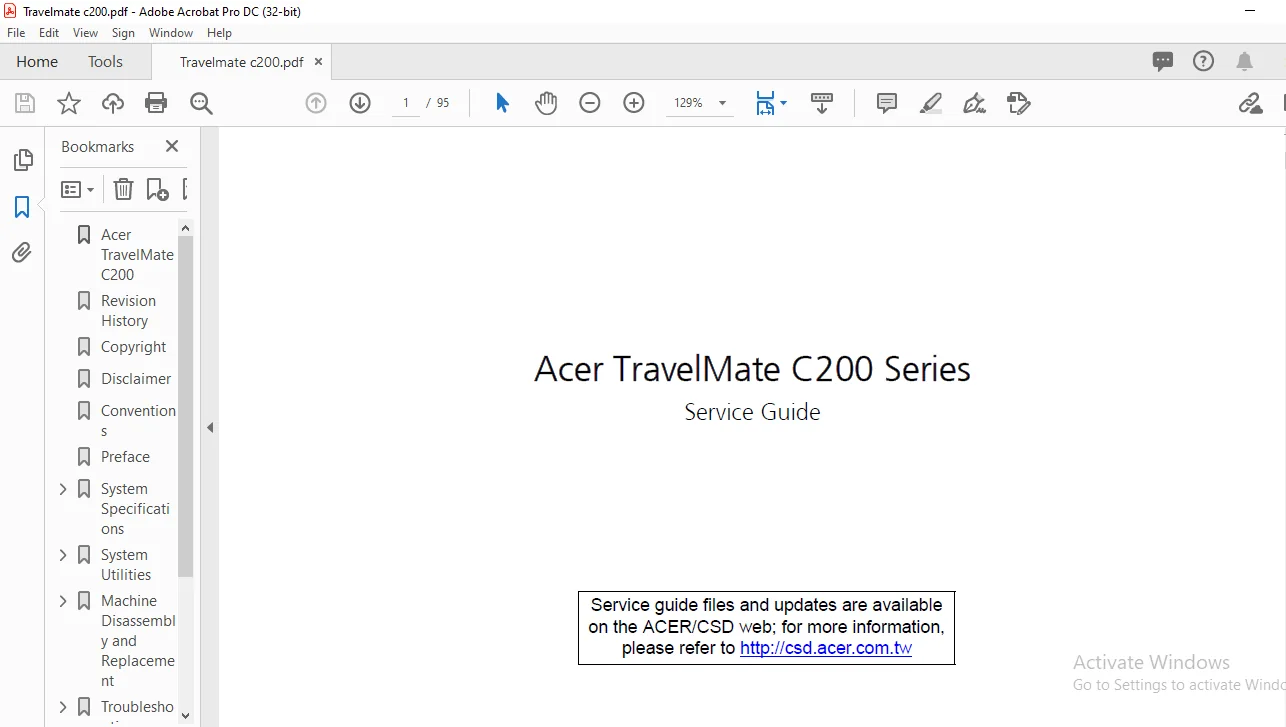
Task: Select the Travelmate c200.pdf document tab
Action: click(241, 62)
